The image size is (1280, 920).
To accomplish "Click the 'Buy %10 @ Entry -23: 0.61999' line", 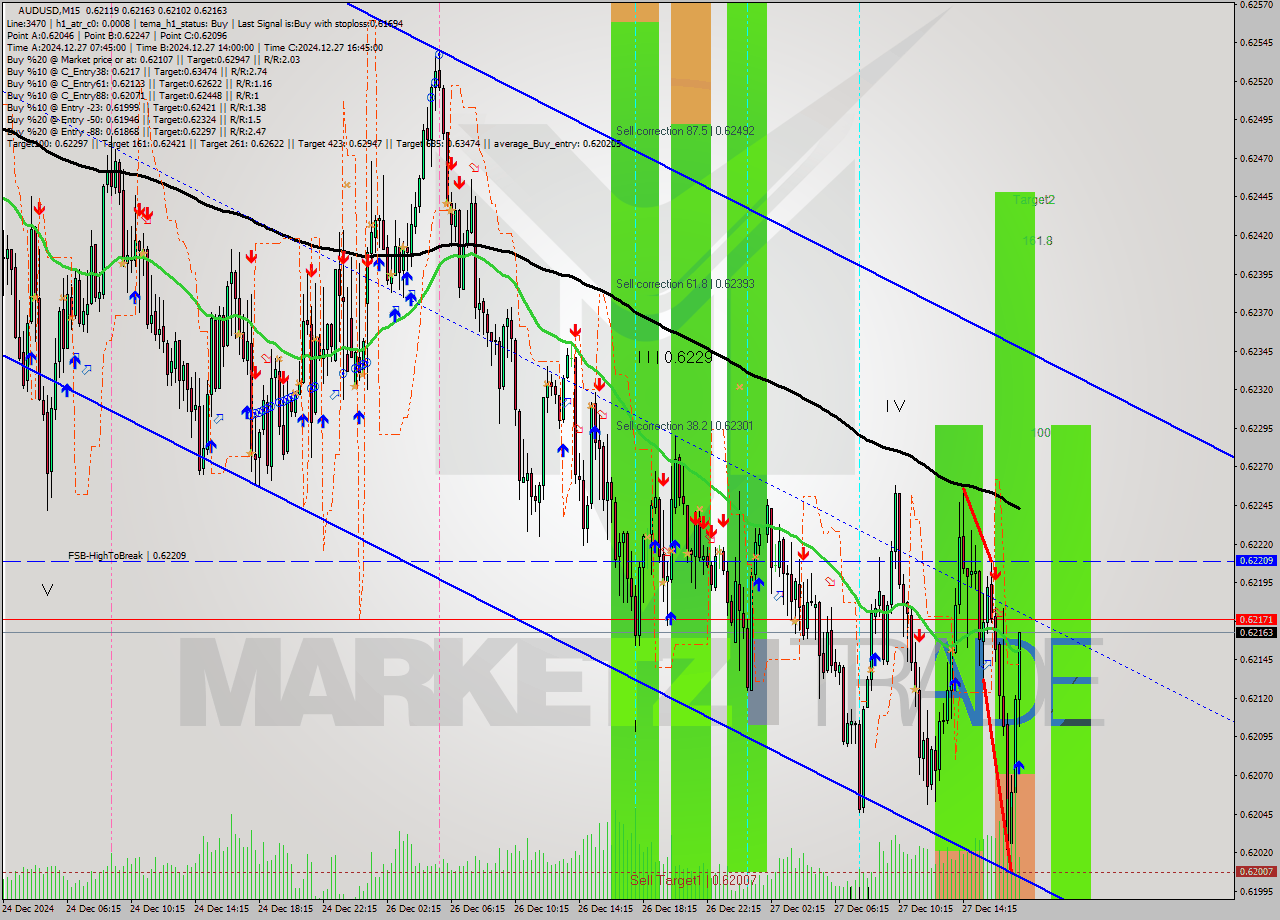I will [136, 107].
